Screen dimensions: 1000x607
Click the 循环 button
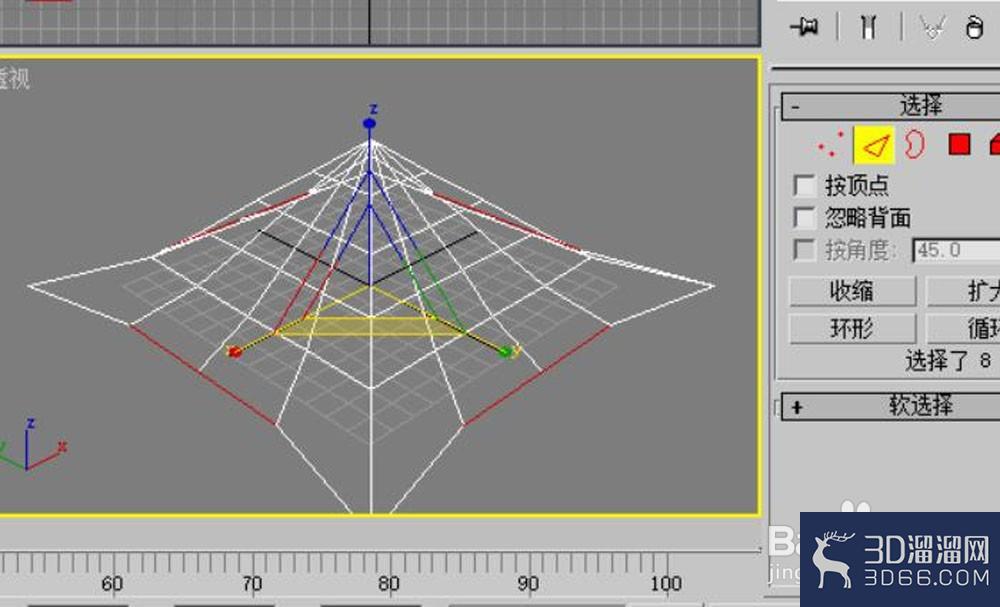(963, 329)
